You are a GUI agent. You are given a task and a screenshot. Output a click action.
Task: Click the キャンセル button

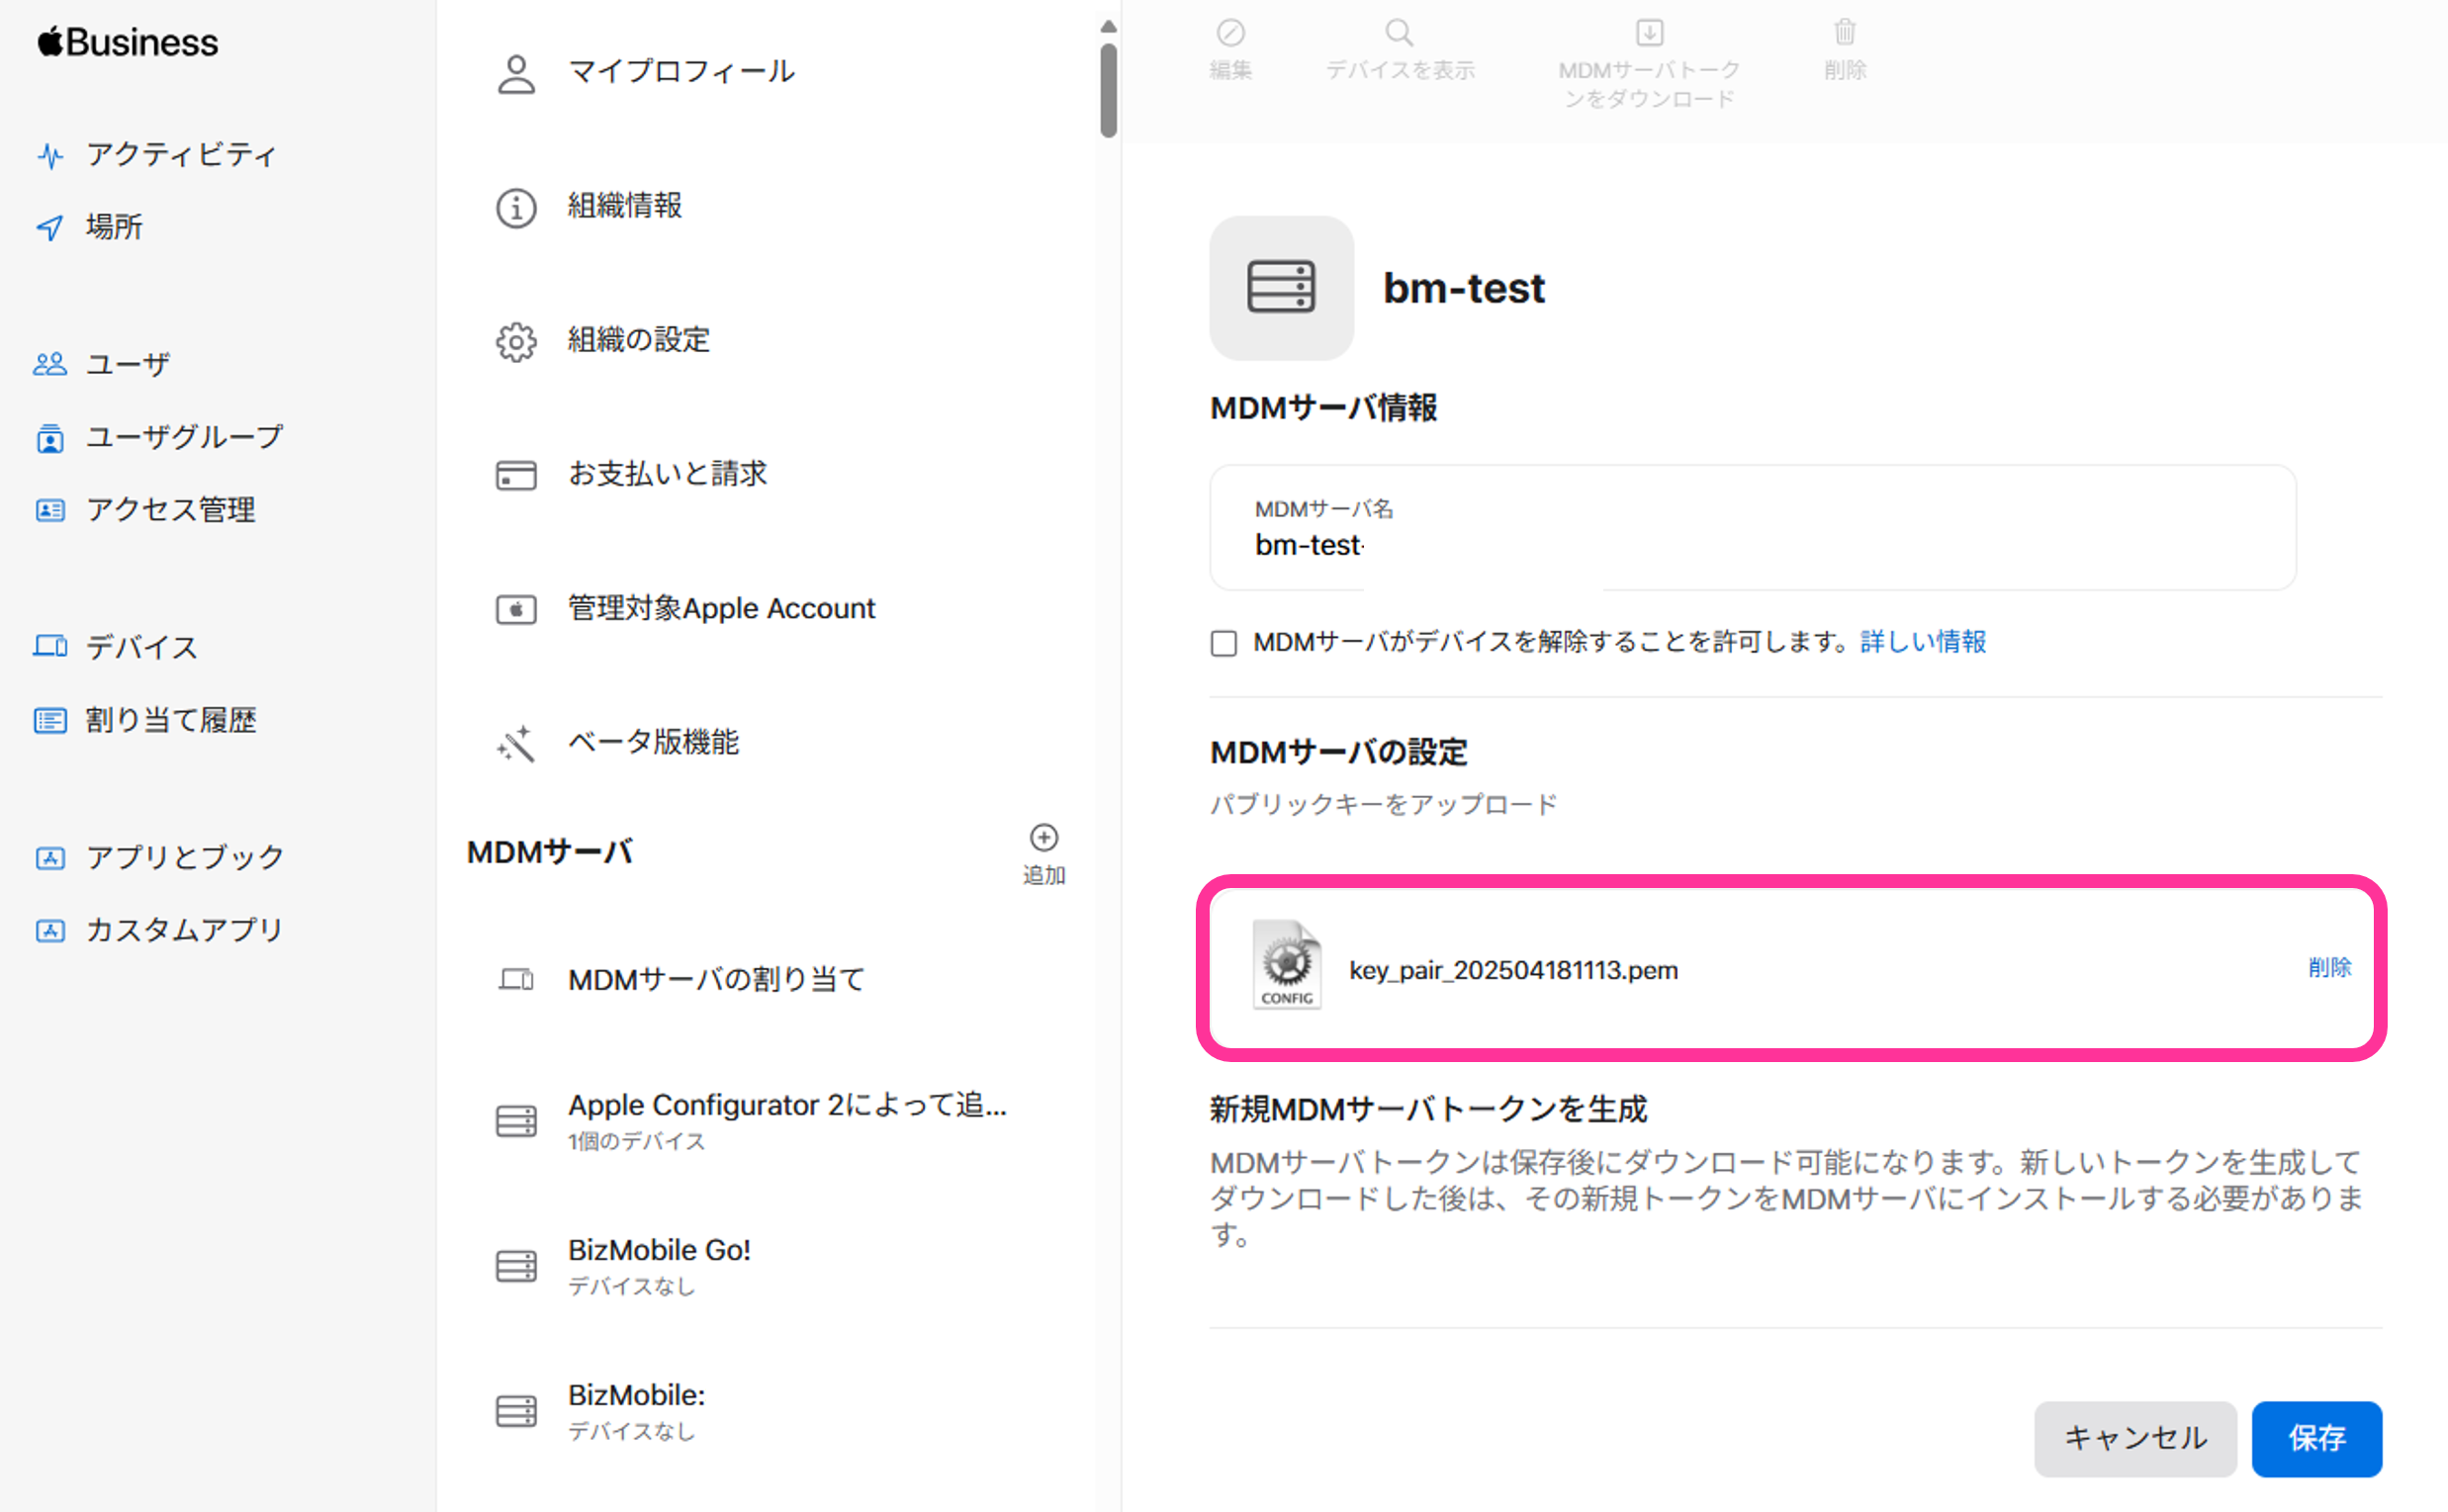click(2134, 1437)
